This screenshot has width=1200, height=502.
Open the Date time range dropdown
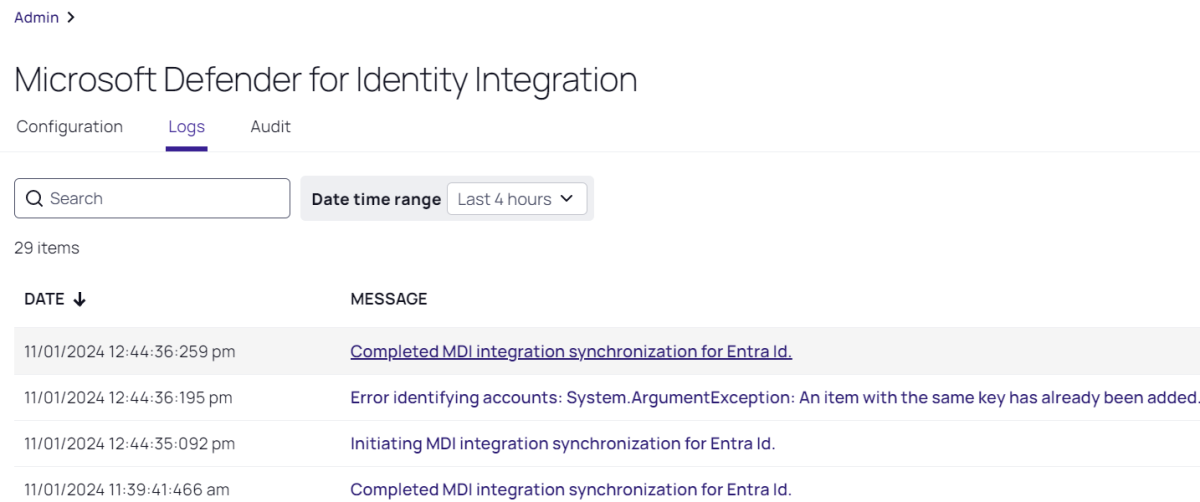pyautogui.click(x=516, y=198)
